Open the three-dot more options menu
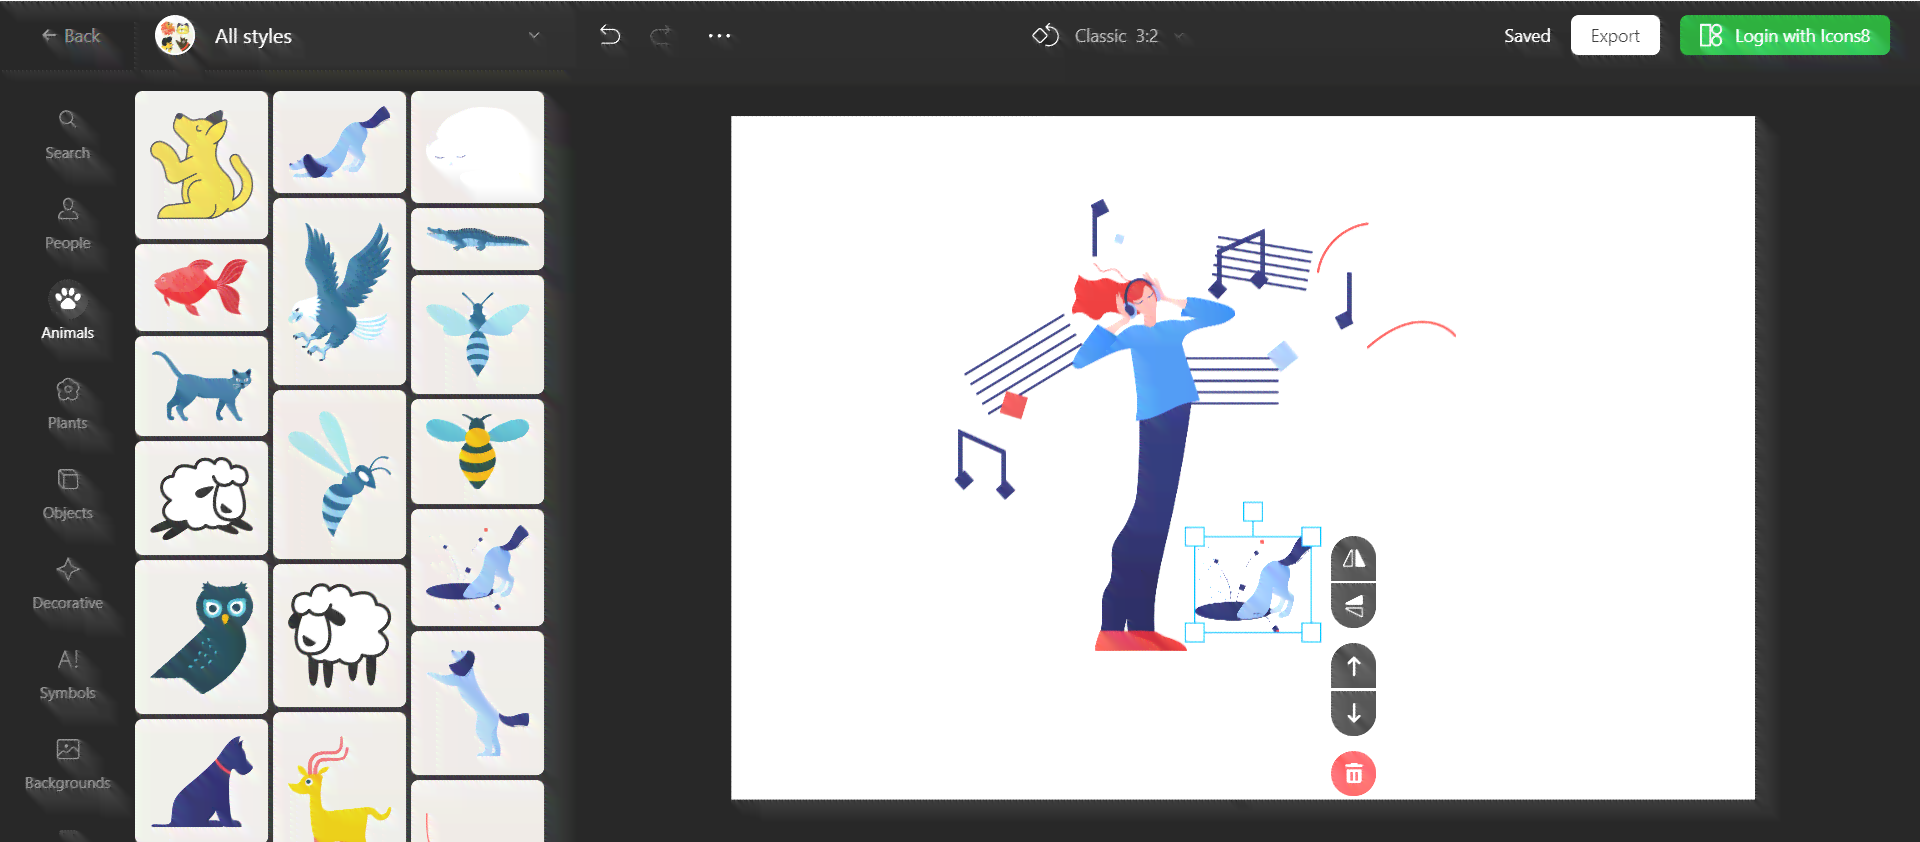This screenshot has height=842, width=1920. pos(719,36)
